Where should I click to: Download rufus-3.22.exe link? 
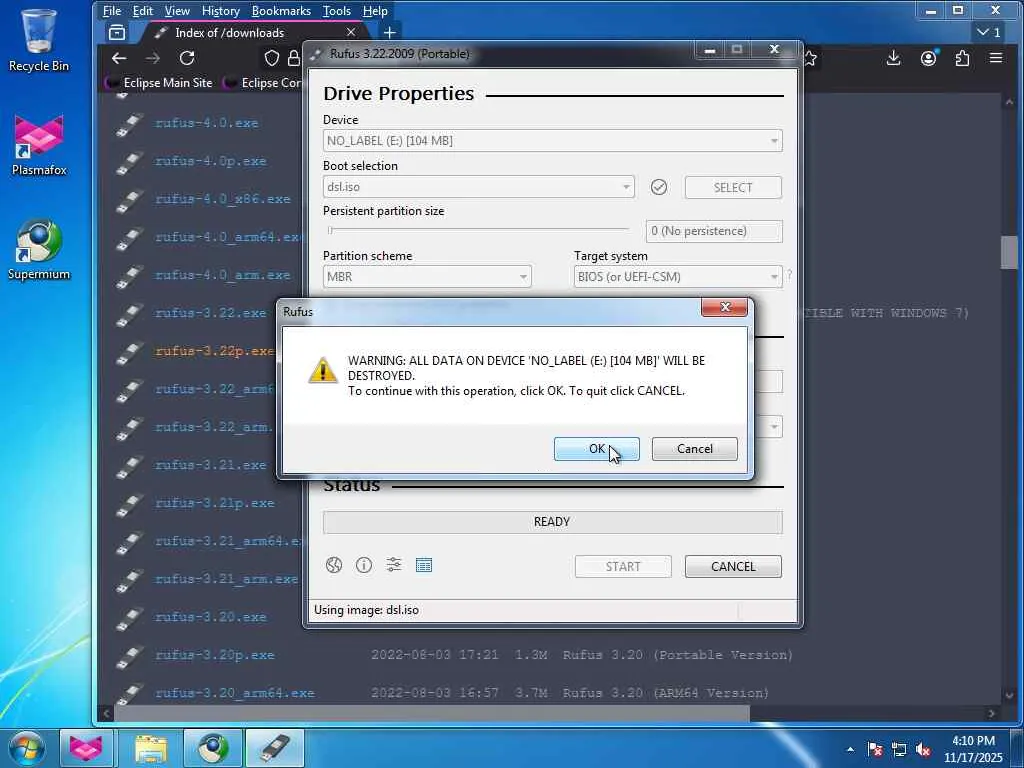[x=210, y=313]
